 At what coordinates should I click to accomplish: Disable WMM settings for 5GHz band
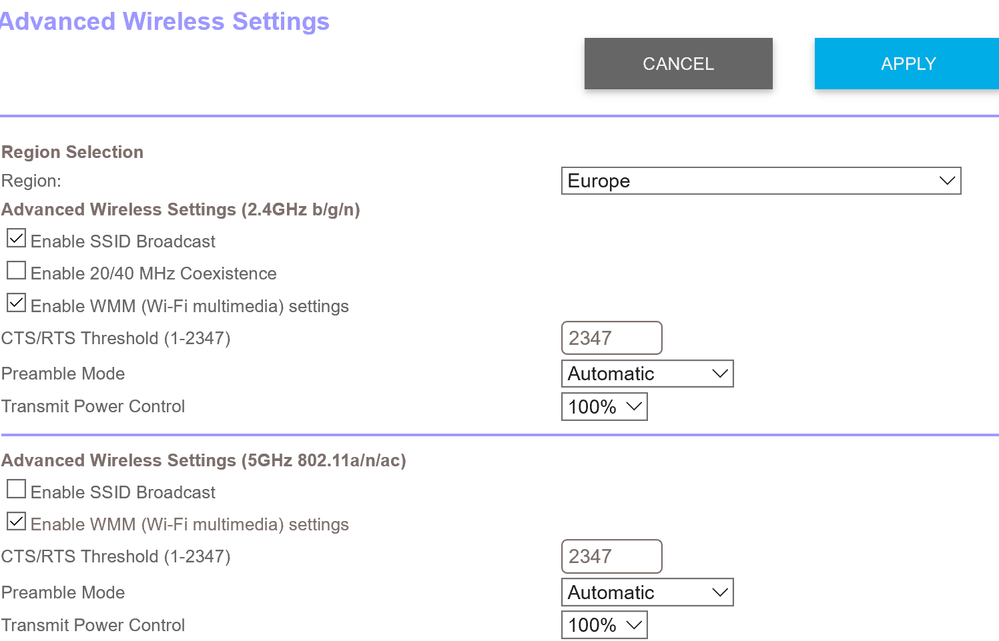pyautogui.click(x=15, y=520)
